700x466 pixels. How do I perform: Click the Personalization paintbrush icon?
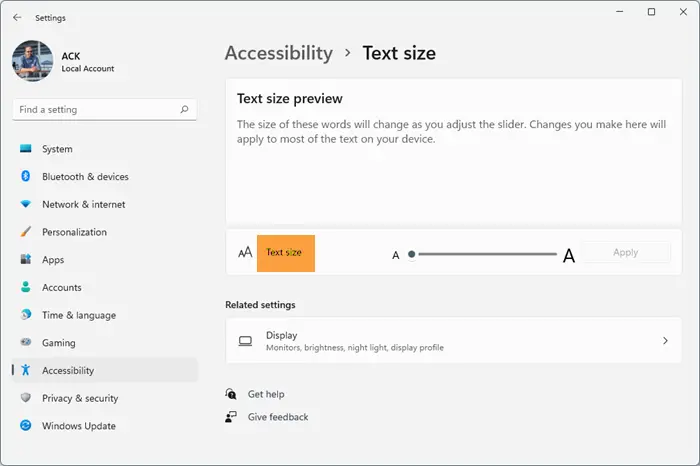26,232
